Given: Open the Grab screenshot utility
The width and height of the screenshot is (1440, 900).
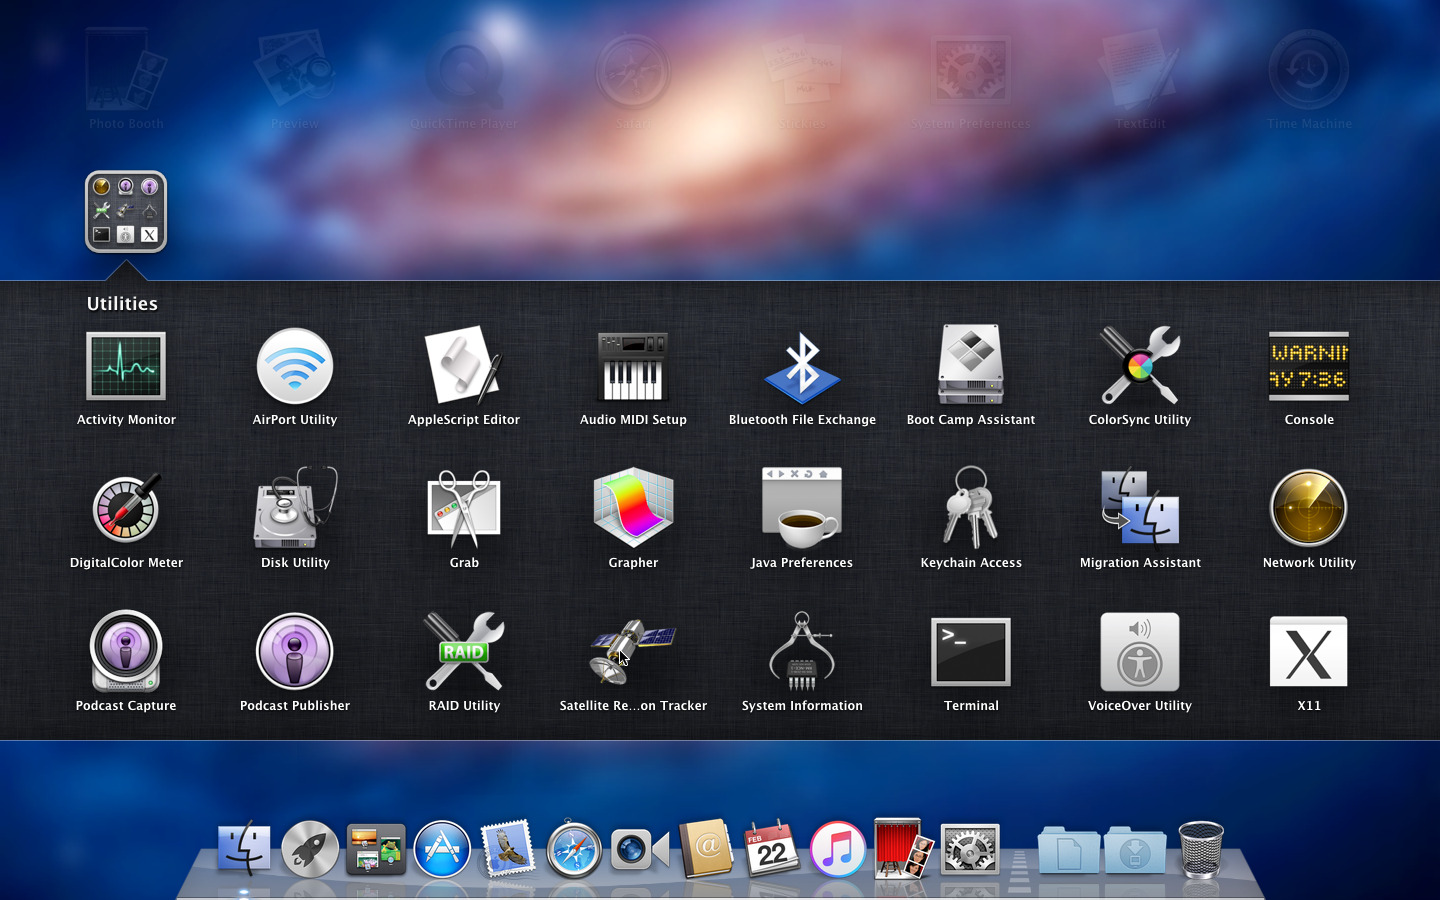Looking at the screenshot, I should pyautogui.click(x=464, y=510).
